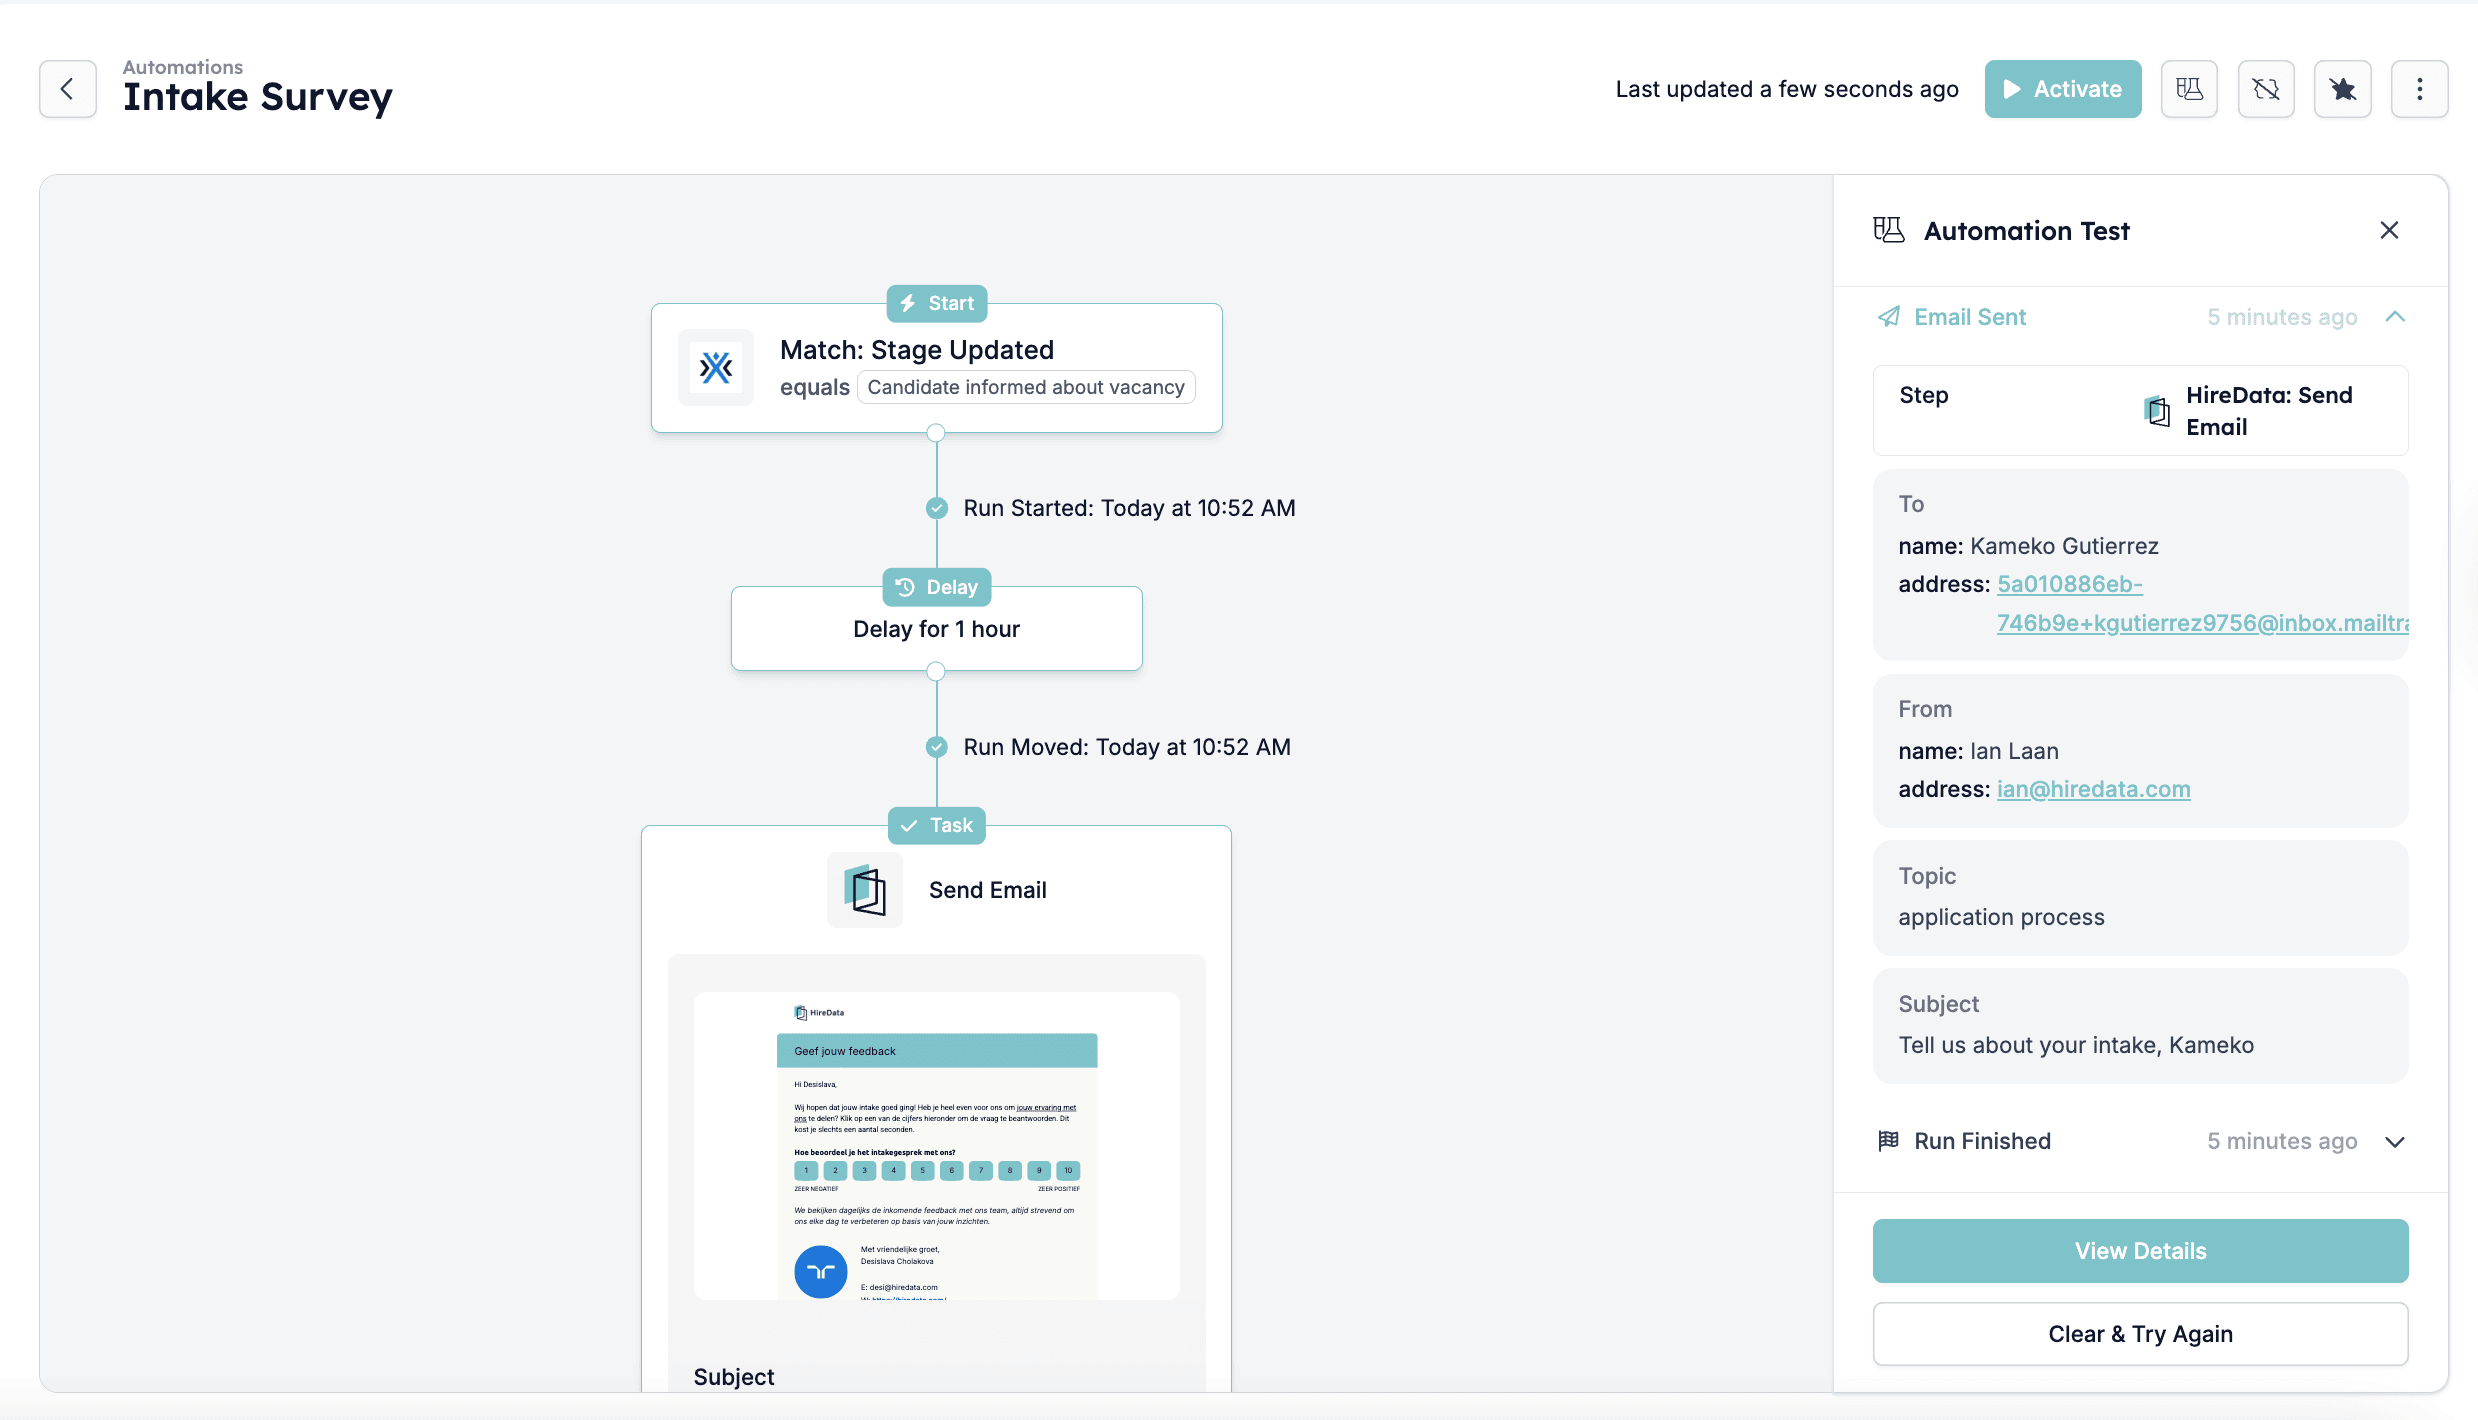Click the Send Email task title
Viewport: 2478px width, 1420px height.
[x=987, y=890]
